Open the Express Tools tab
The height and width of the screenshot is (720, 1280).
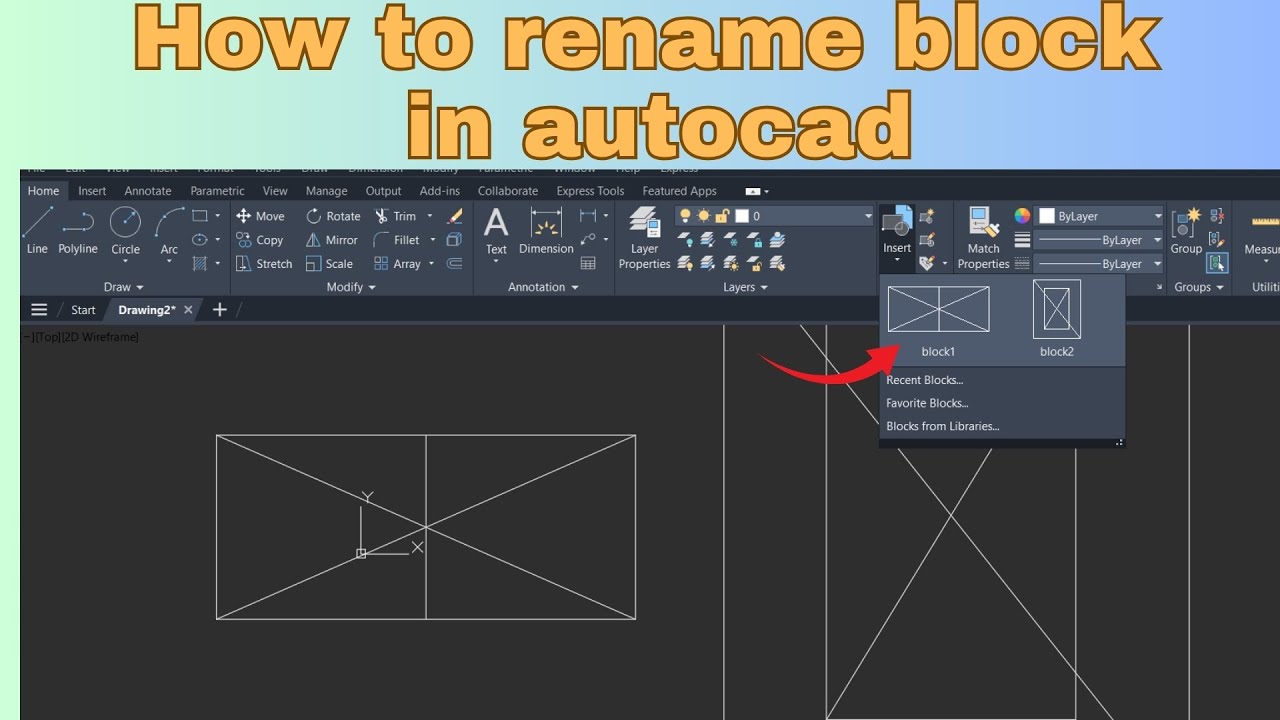click(590, 191)
